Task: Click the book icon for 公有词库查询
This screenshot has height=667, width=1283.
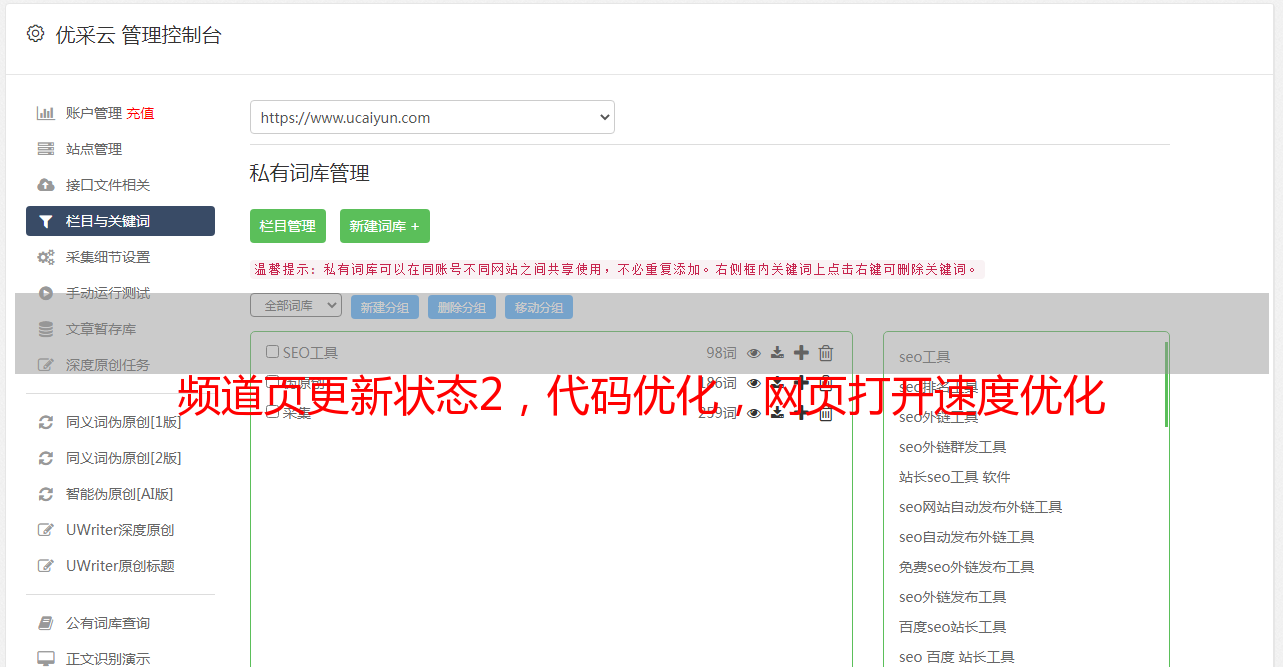Action: (x=46, y=623)
